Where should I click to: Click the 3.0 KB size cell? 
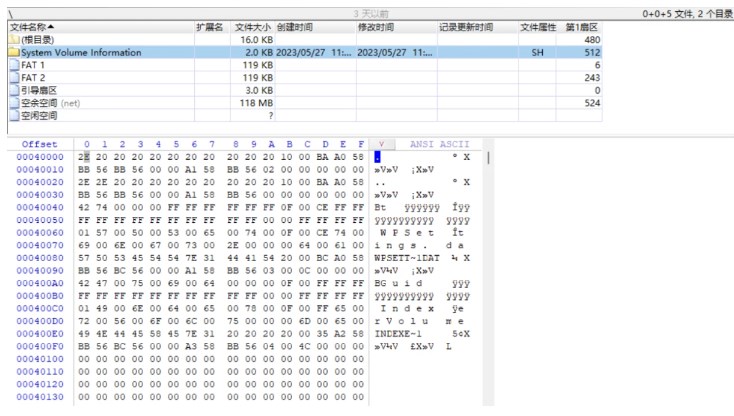(259, 90)
